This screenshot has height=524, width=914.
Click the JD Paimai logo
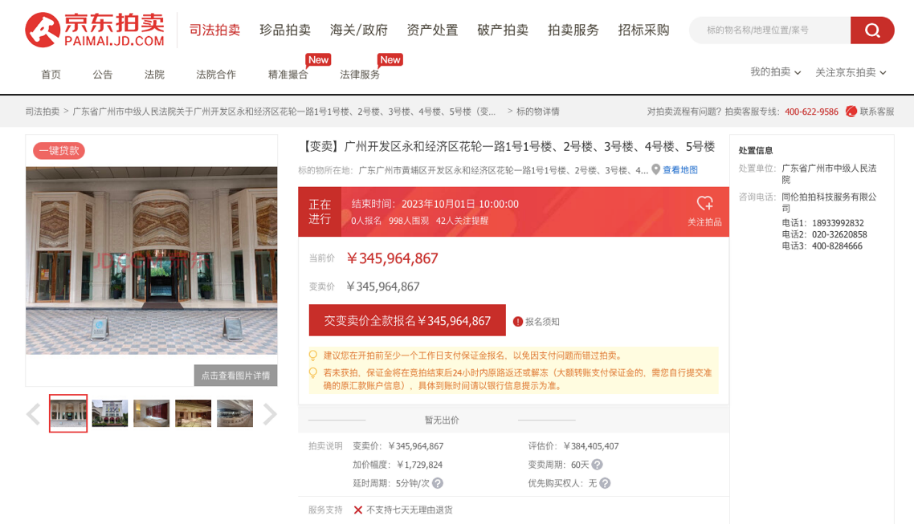[95, 30]
